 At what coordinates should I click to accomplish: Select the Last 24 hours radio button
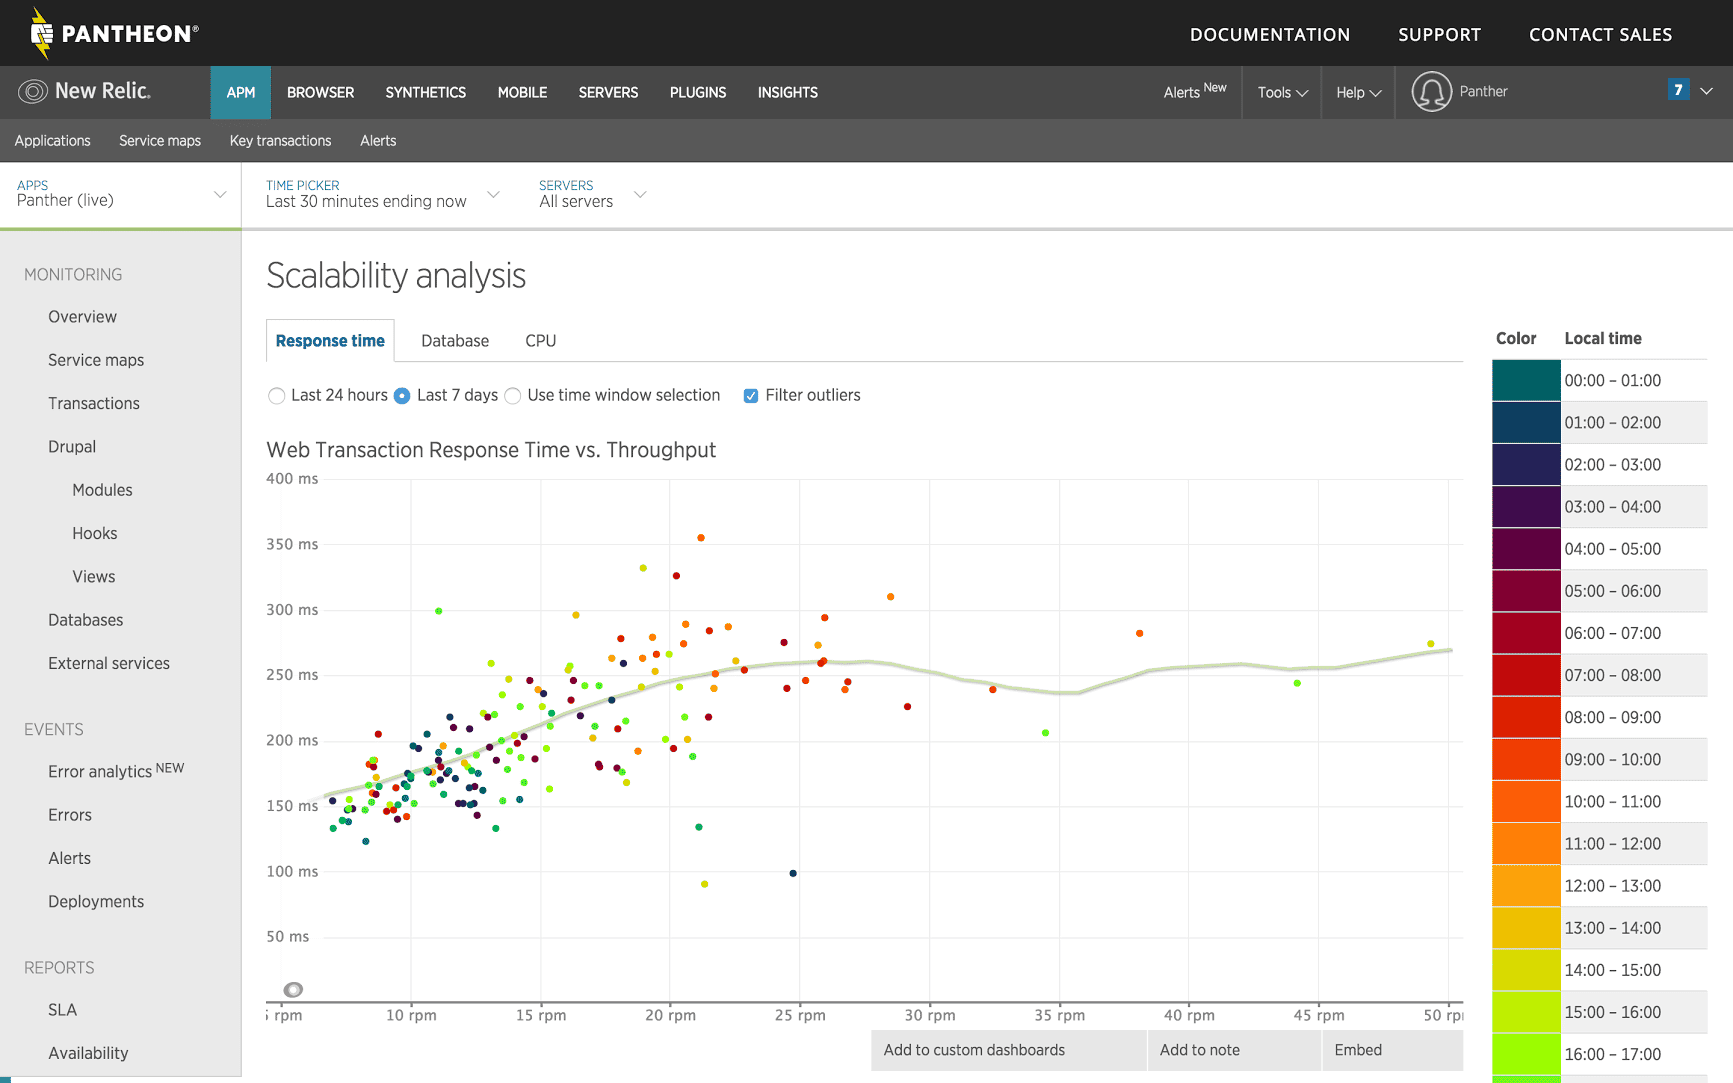[277, 396]
